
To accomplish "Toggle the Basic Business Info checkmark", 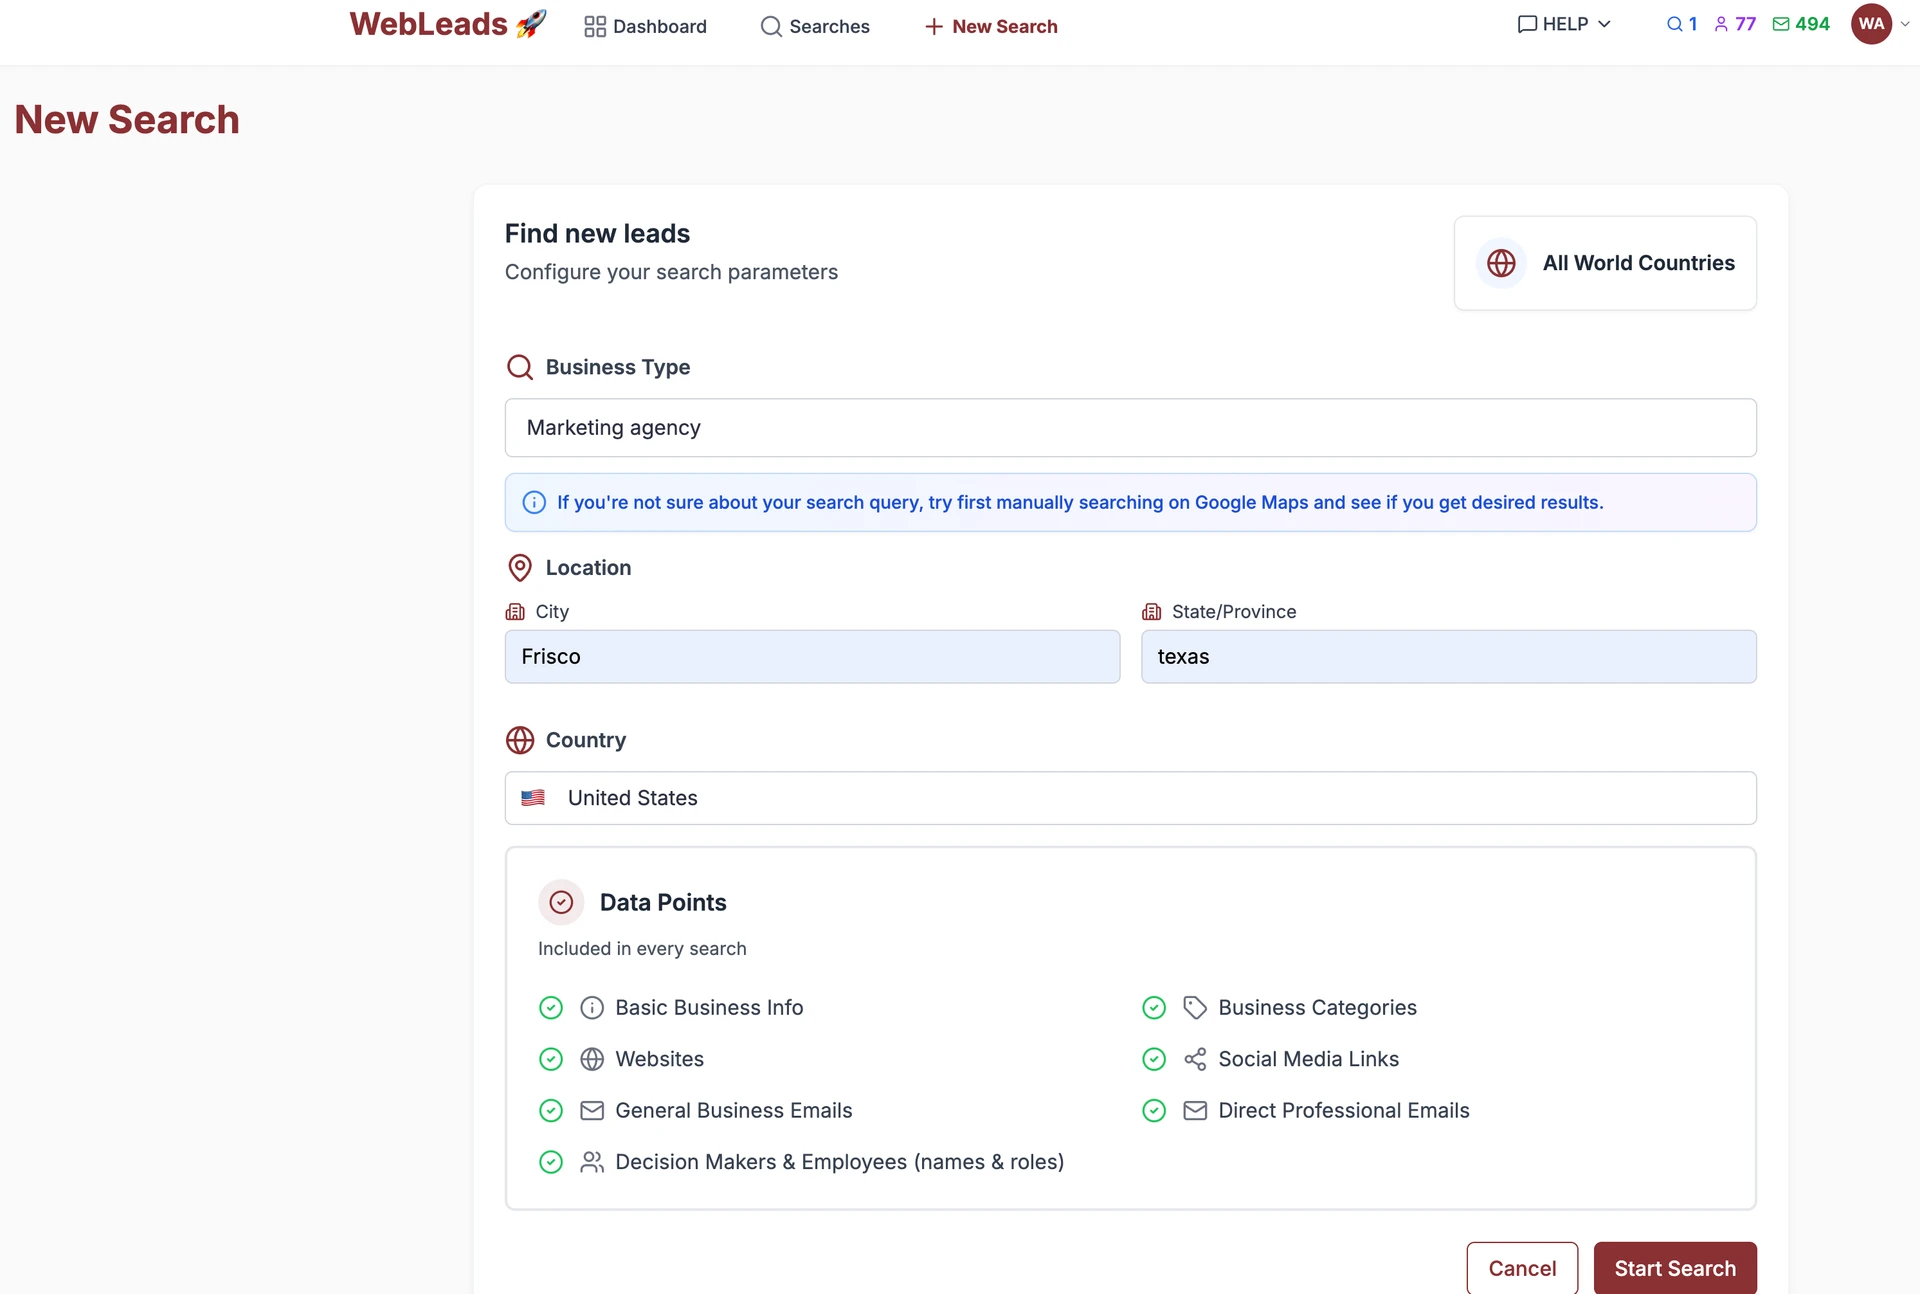I will [x=551, y=1008].
